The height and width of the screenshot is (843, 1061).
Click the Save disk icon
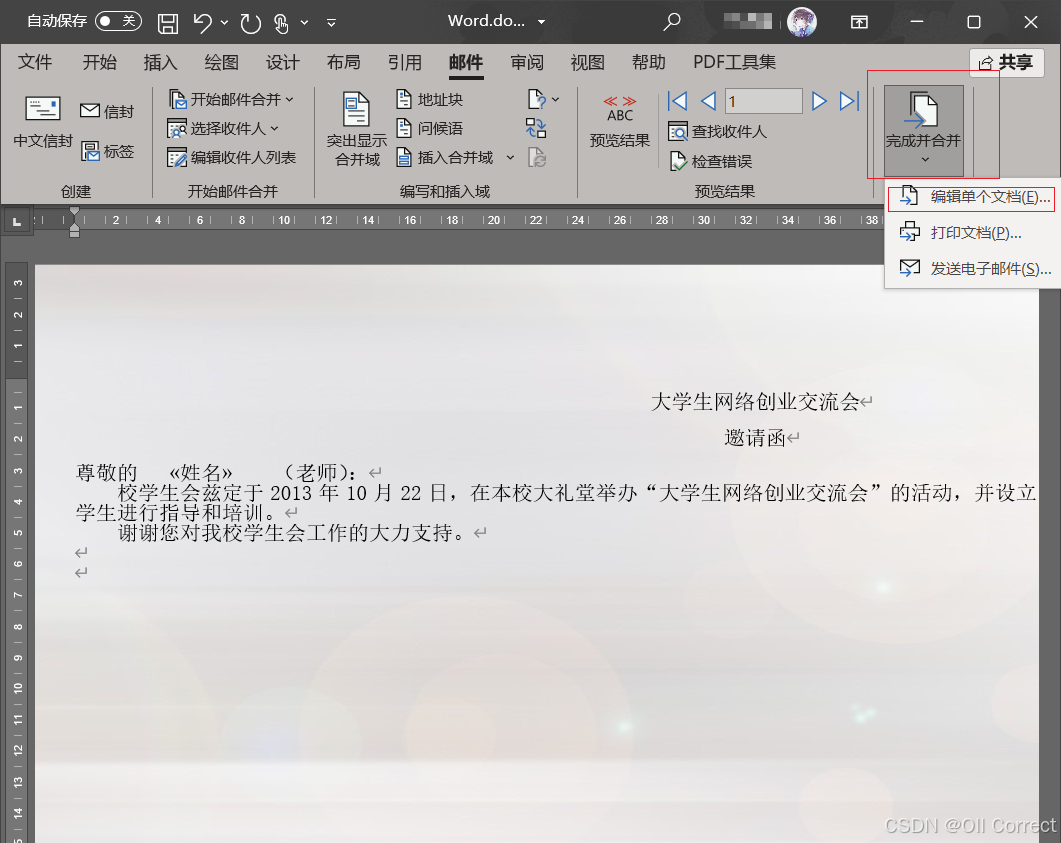[168, 23]
